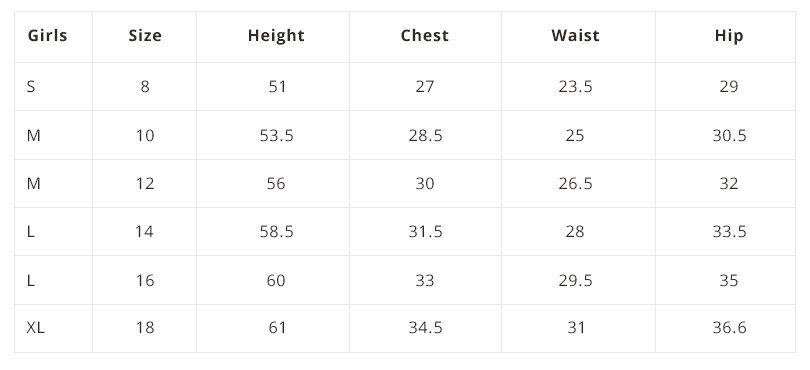Select size 8 cell
Image resolution: width=810 pixels, height=370 pixels.
(145, 86)
